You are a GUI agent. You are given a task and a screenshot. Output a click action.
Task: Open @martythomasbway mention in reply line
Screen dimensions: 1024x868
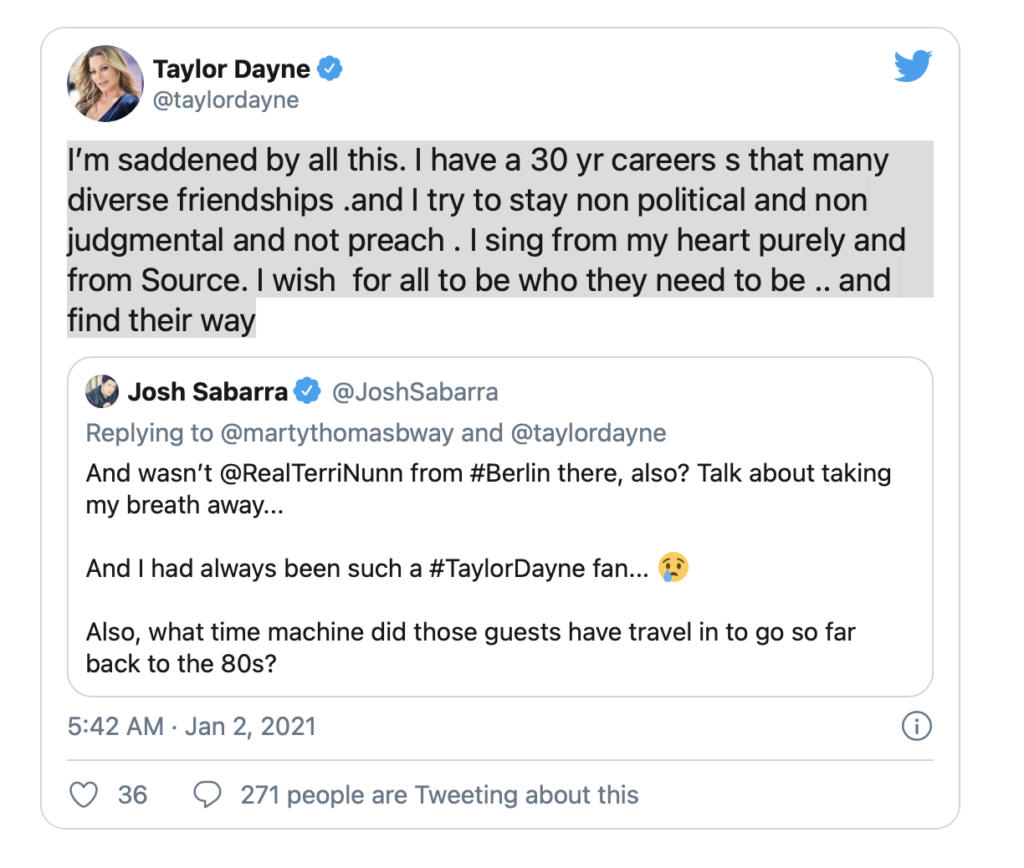[337, 432]
